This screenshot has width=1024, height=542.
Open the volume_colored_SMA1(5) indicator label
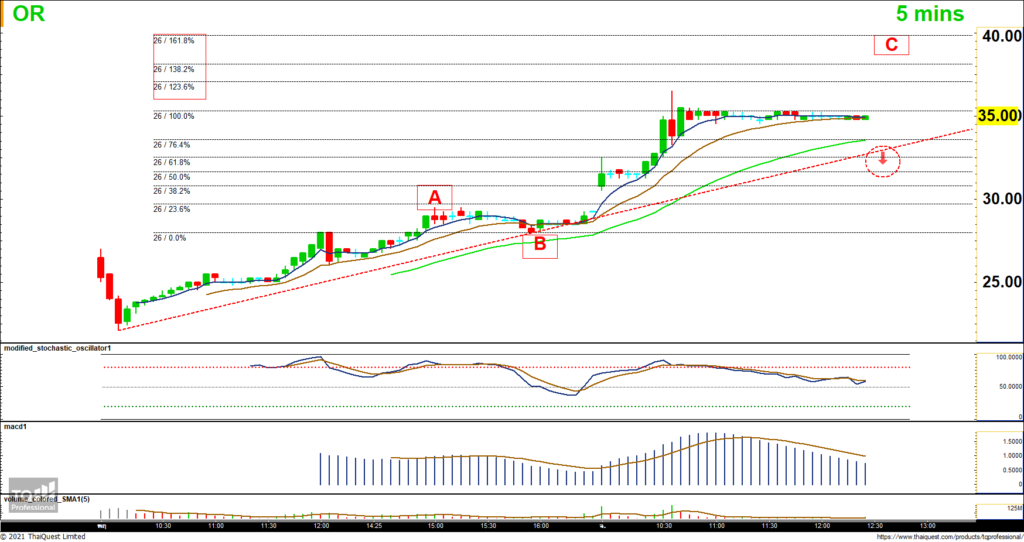48,498
